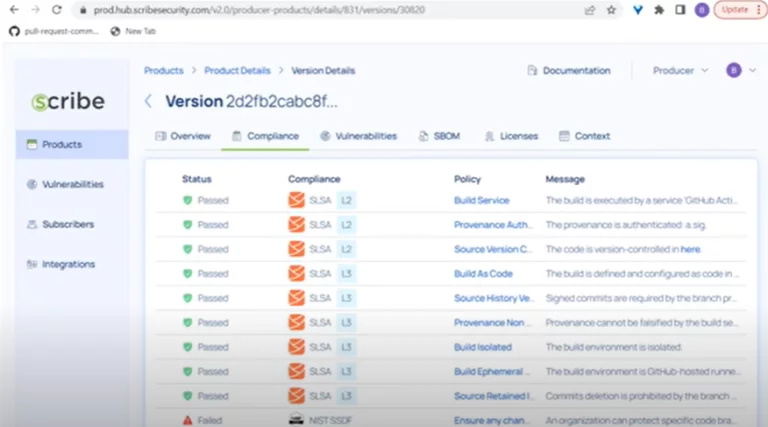Click the Scribe logo
768x427 pixels.
coord(68,101)
